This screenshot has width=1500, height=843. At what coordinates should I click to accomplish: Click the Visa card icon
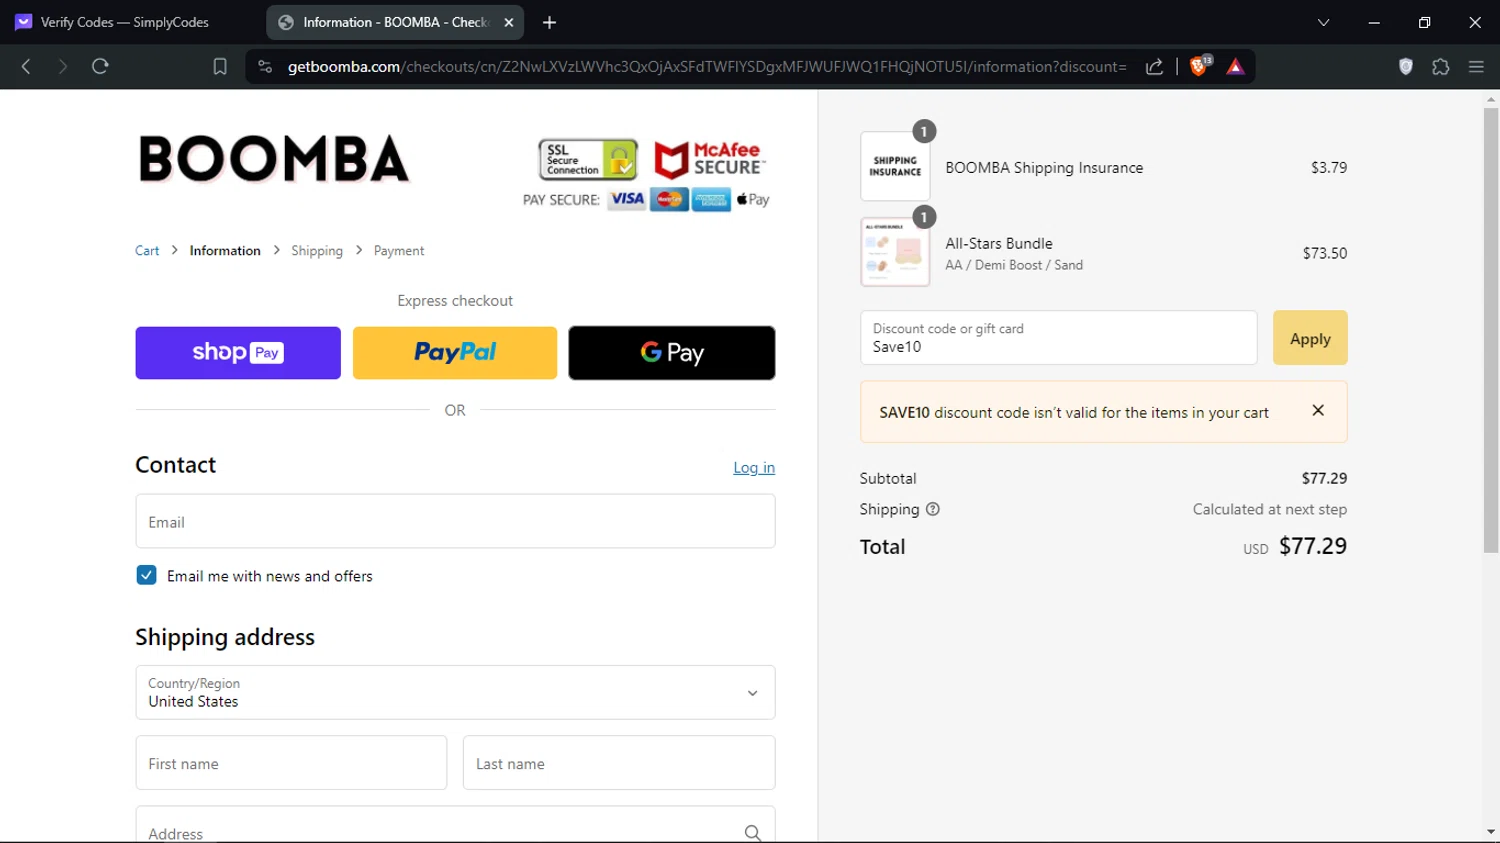coord(627,199)
